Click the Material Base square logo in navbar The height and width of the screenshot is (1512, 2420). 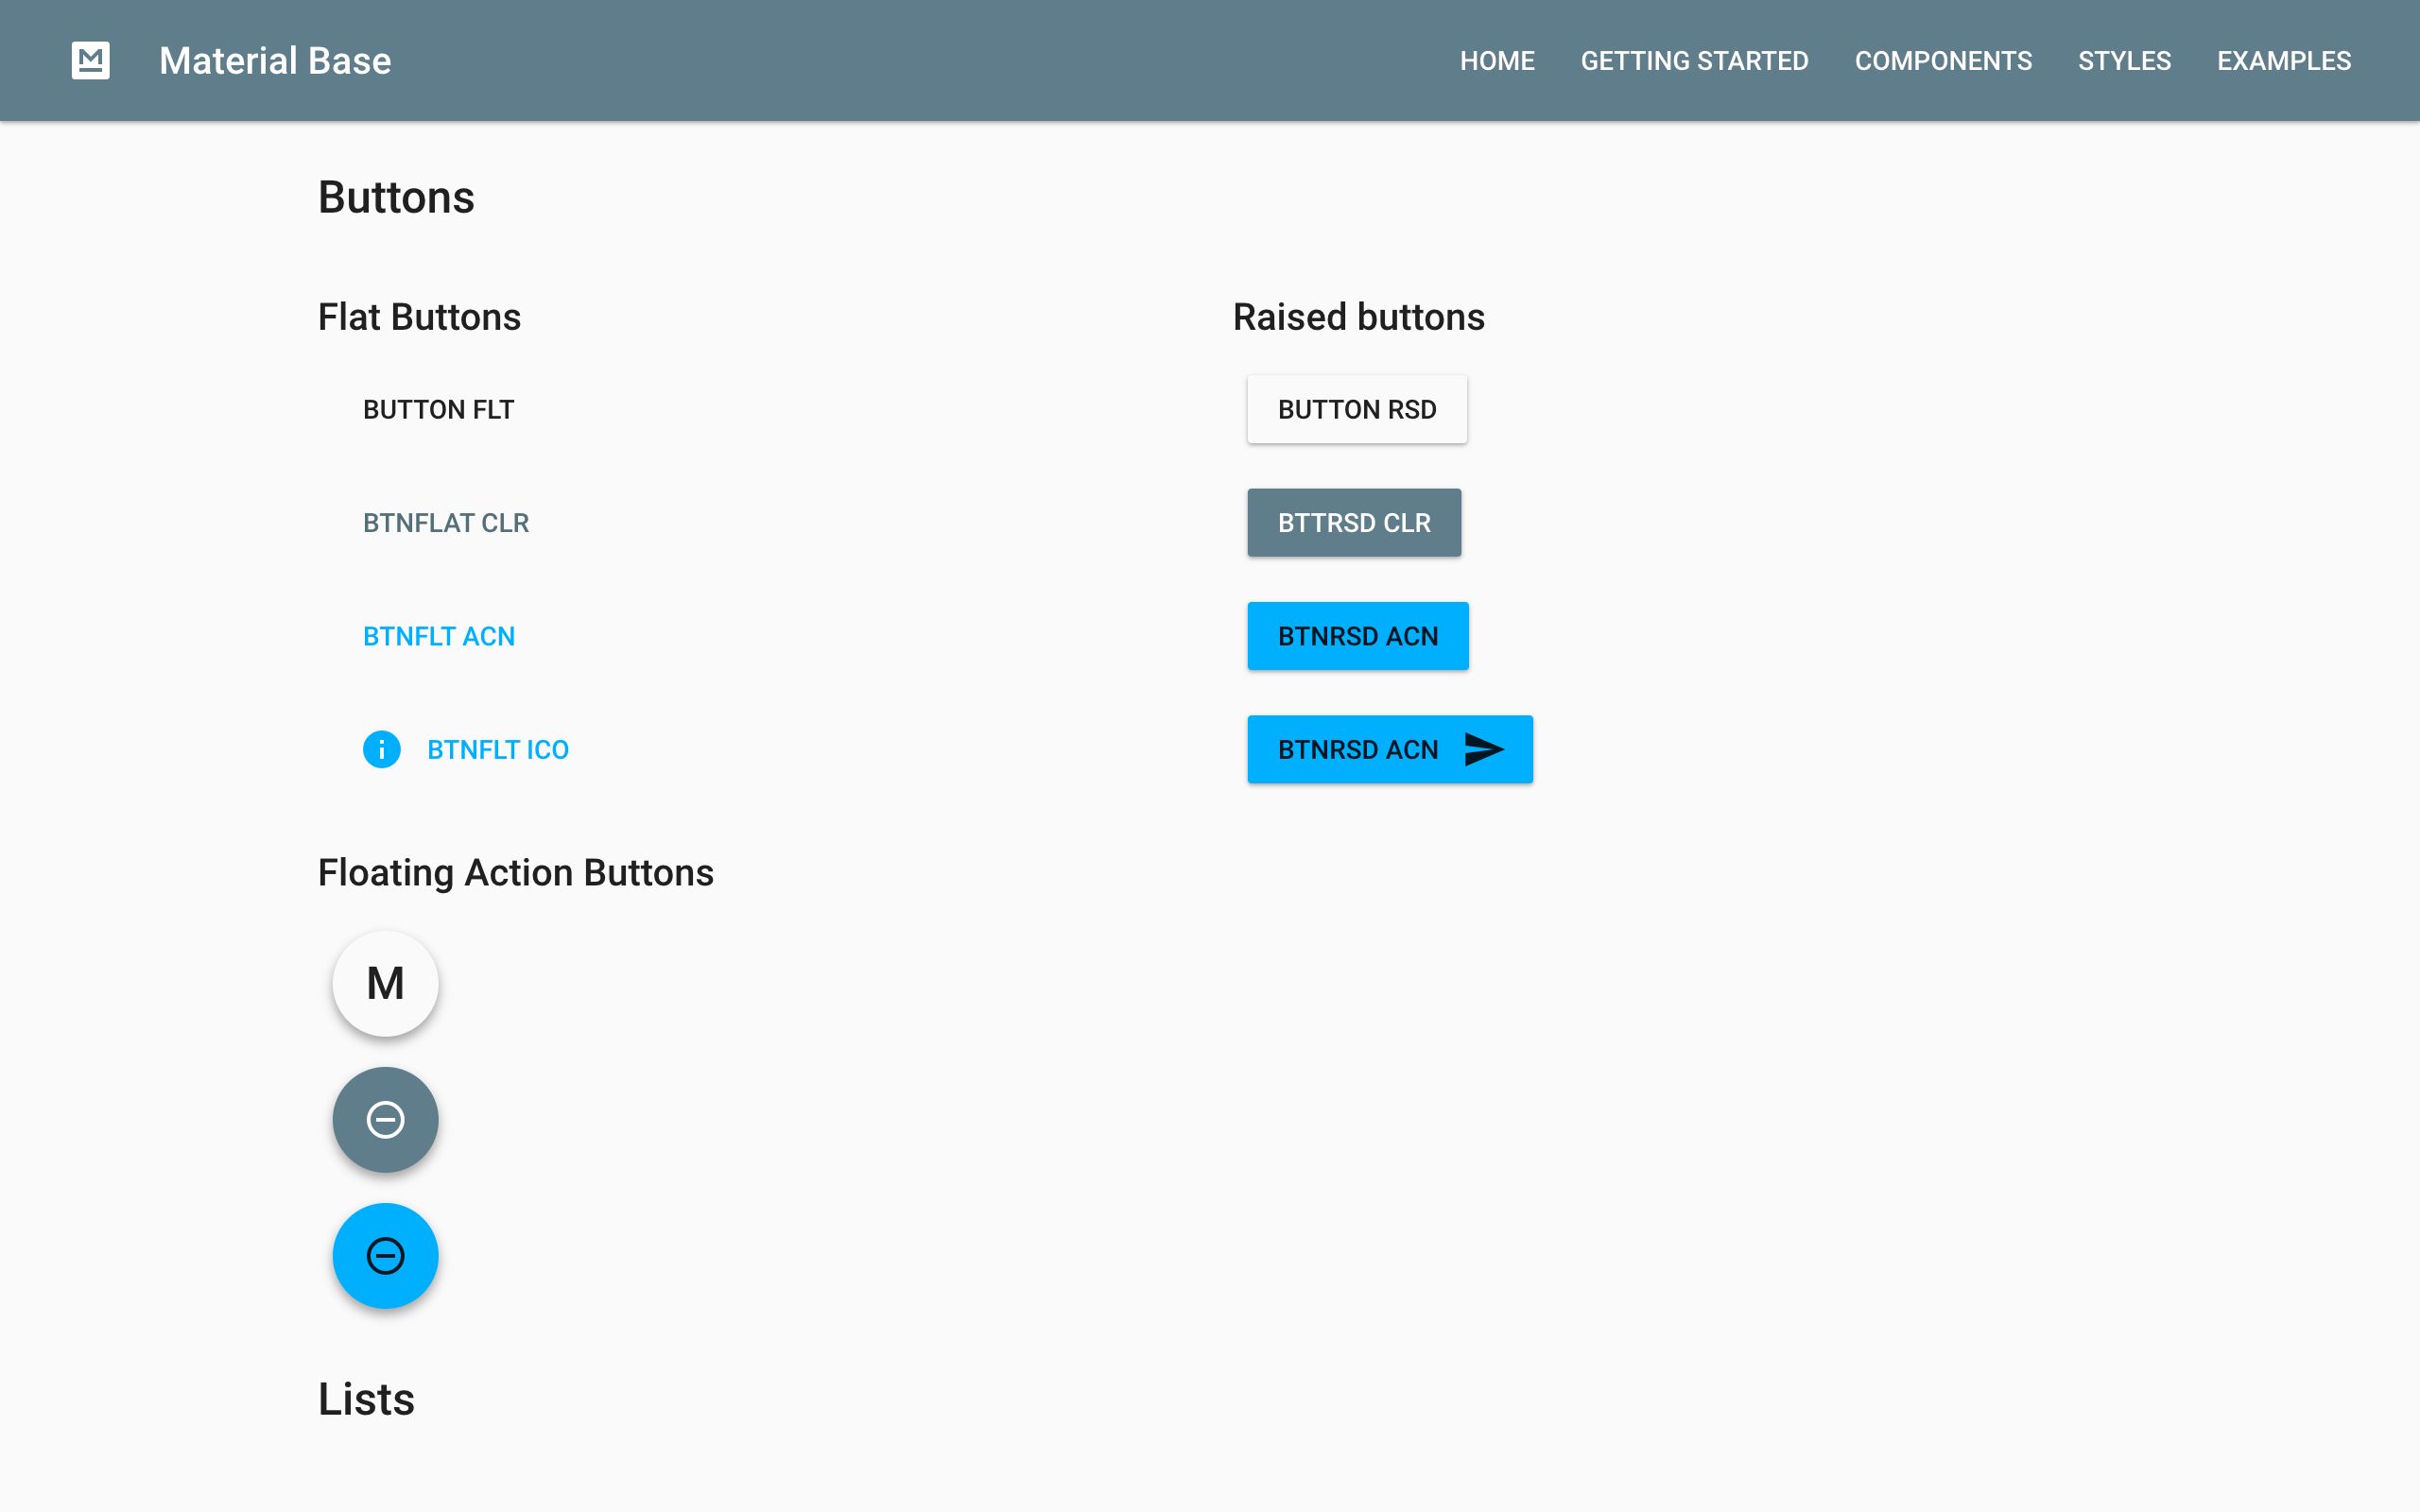91,61
